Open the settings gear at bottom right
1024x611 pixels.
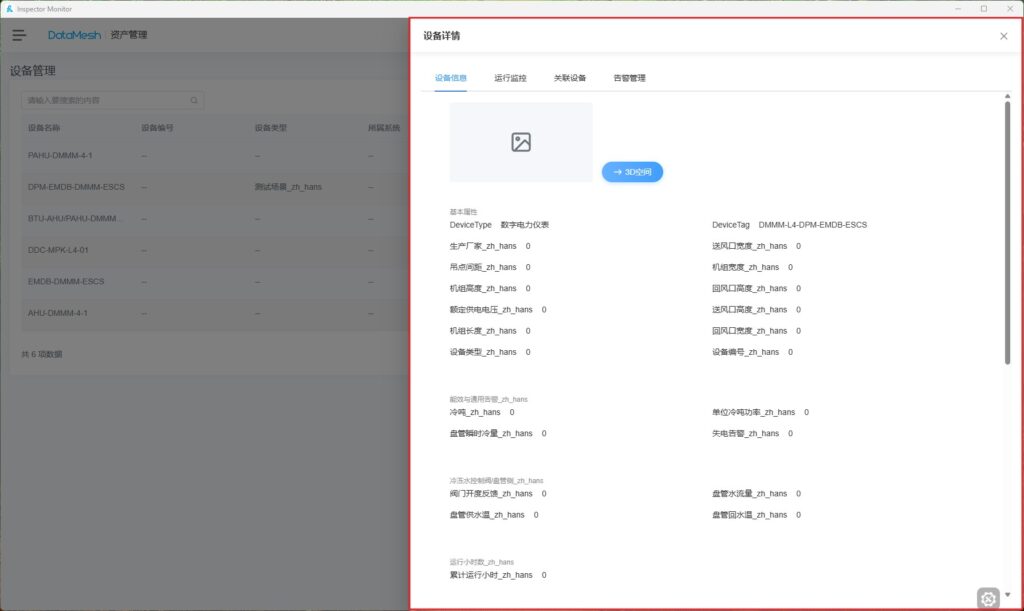pos(988,598)
